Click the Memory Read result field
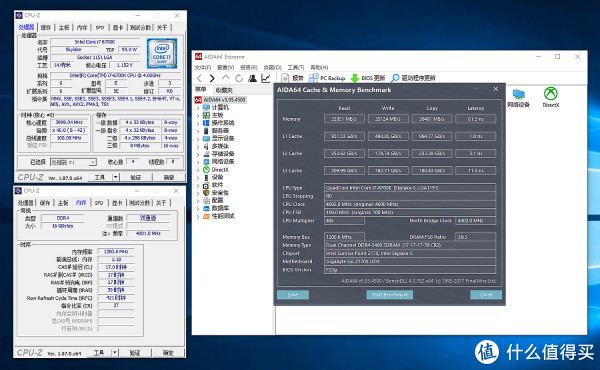Viewport: 600px width, 370px height. coord(344,119)
